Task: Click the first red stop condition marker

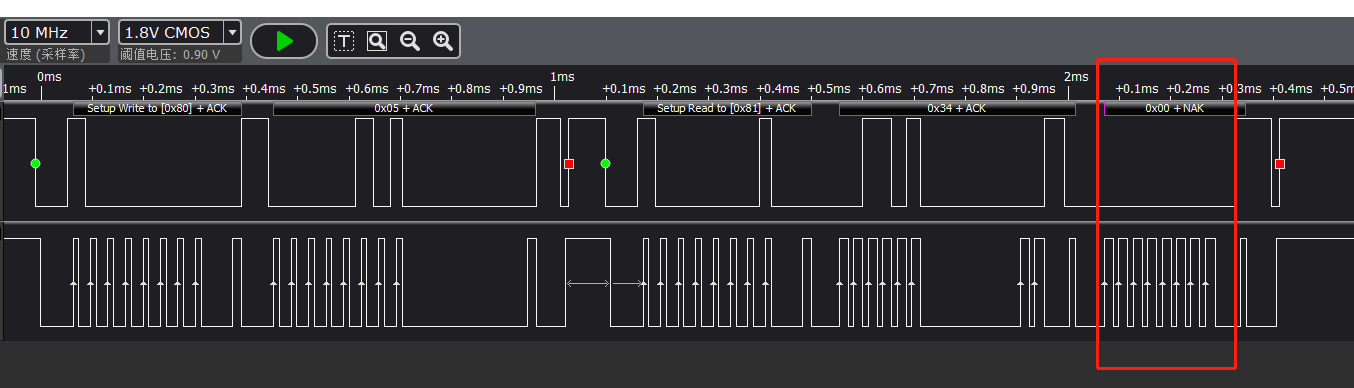Action: 569,163
